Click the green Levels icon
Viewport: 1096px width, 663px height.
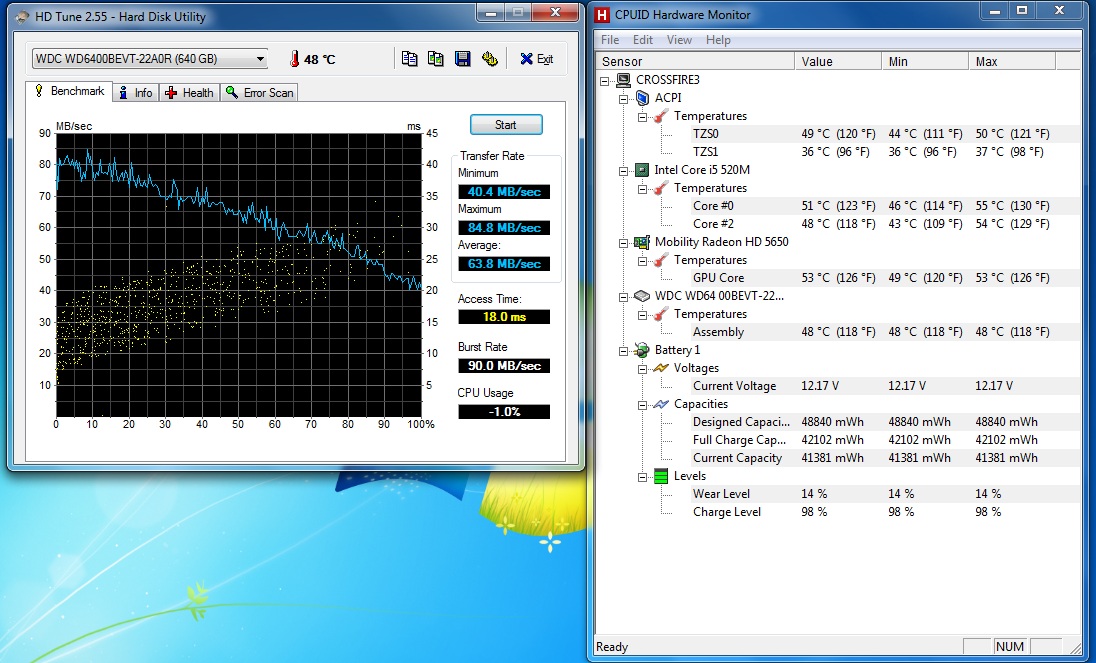click(661, 476)
